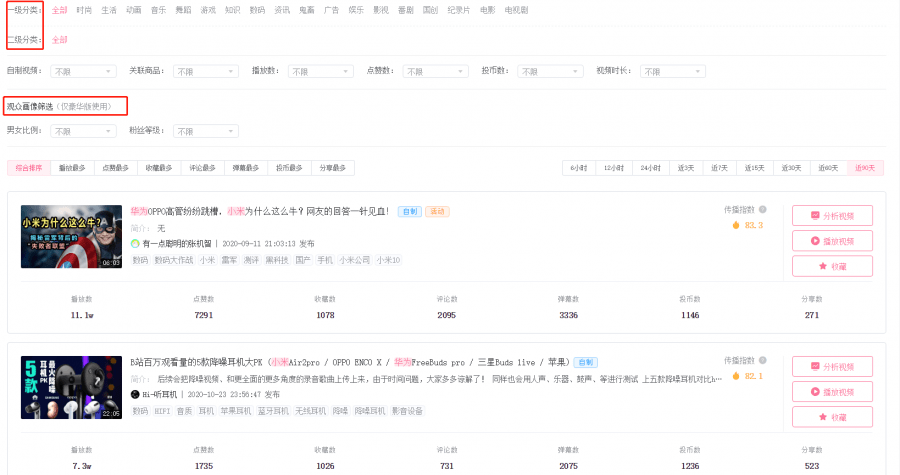The height and width of the screenshot is (475, 900).
Task: Set time range to 近60天
Action: coord(828,168)
